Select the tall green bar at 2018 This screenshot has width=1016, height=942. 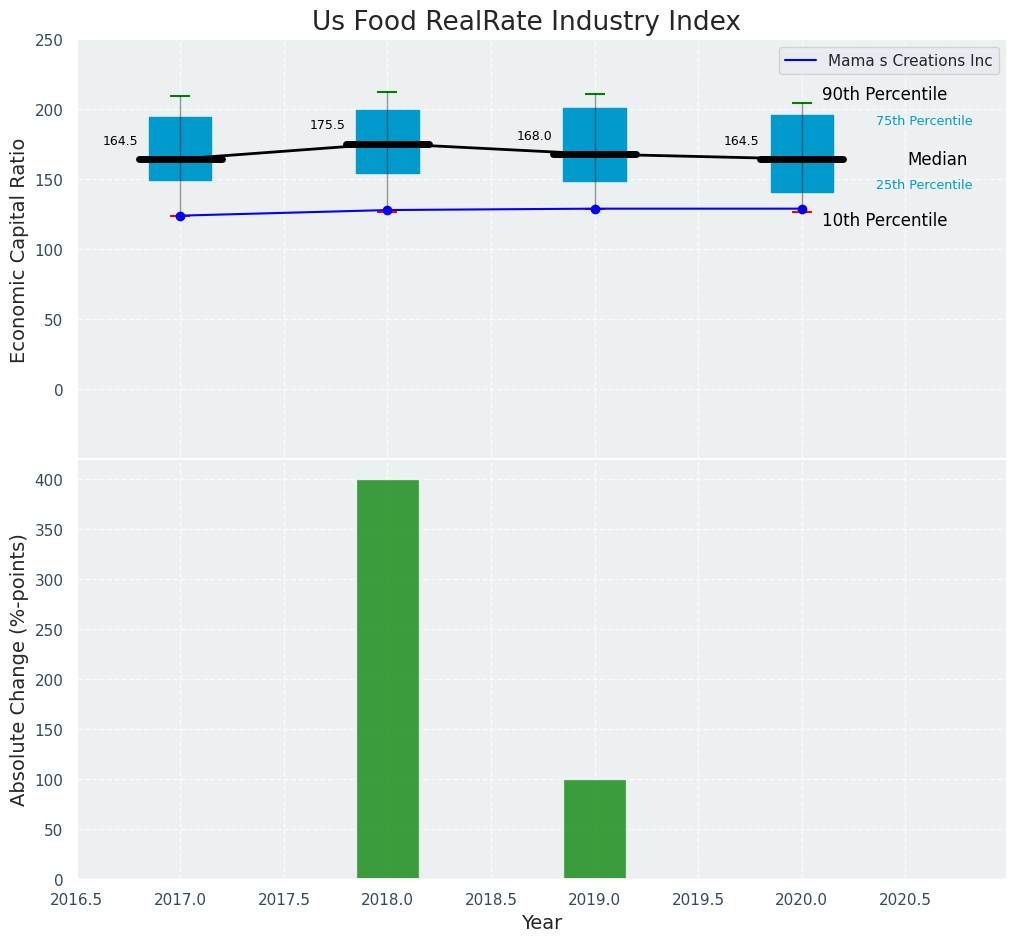pyautogui.click(x=388, y=679)
